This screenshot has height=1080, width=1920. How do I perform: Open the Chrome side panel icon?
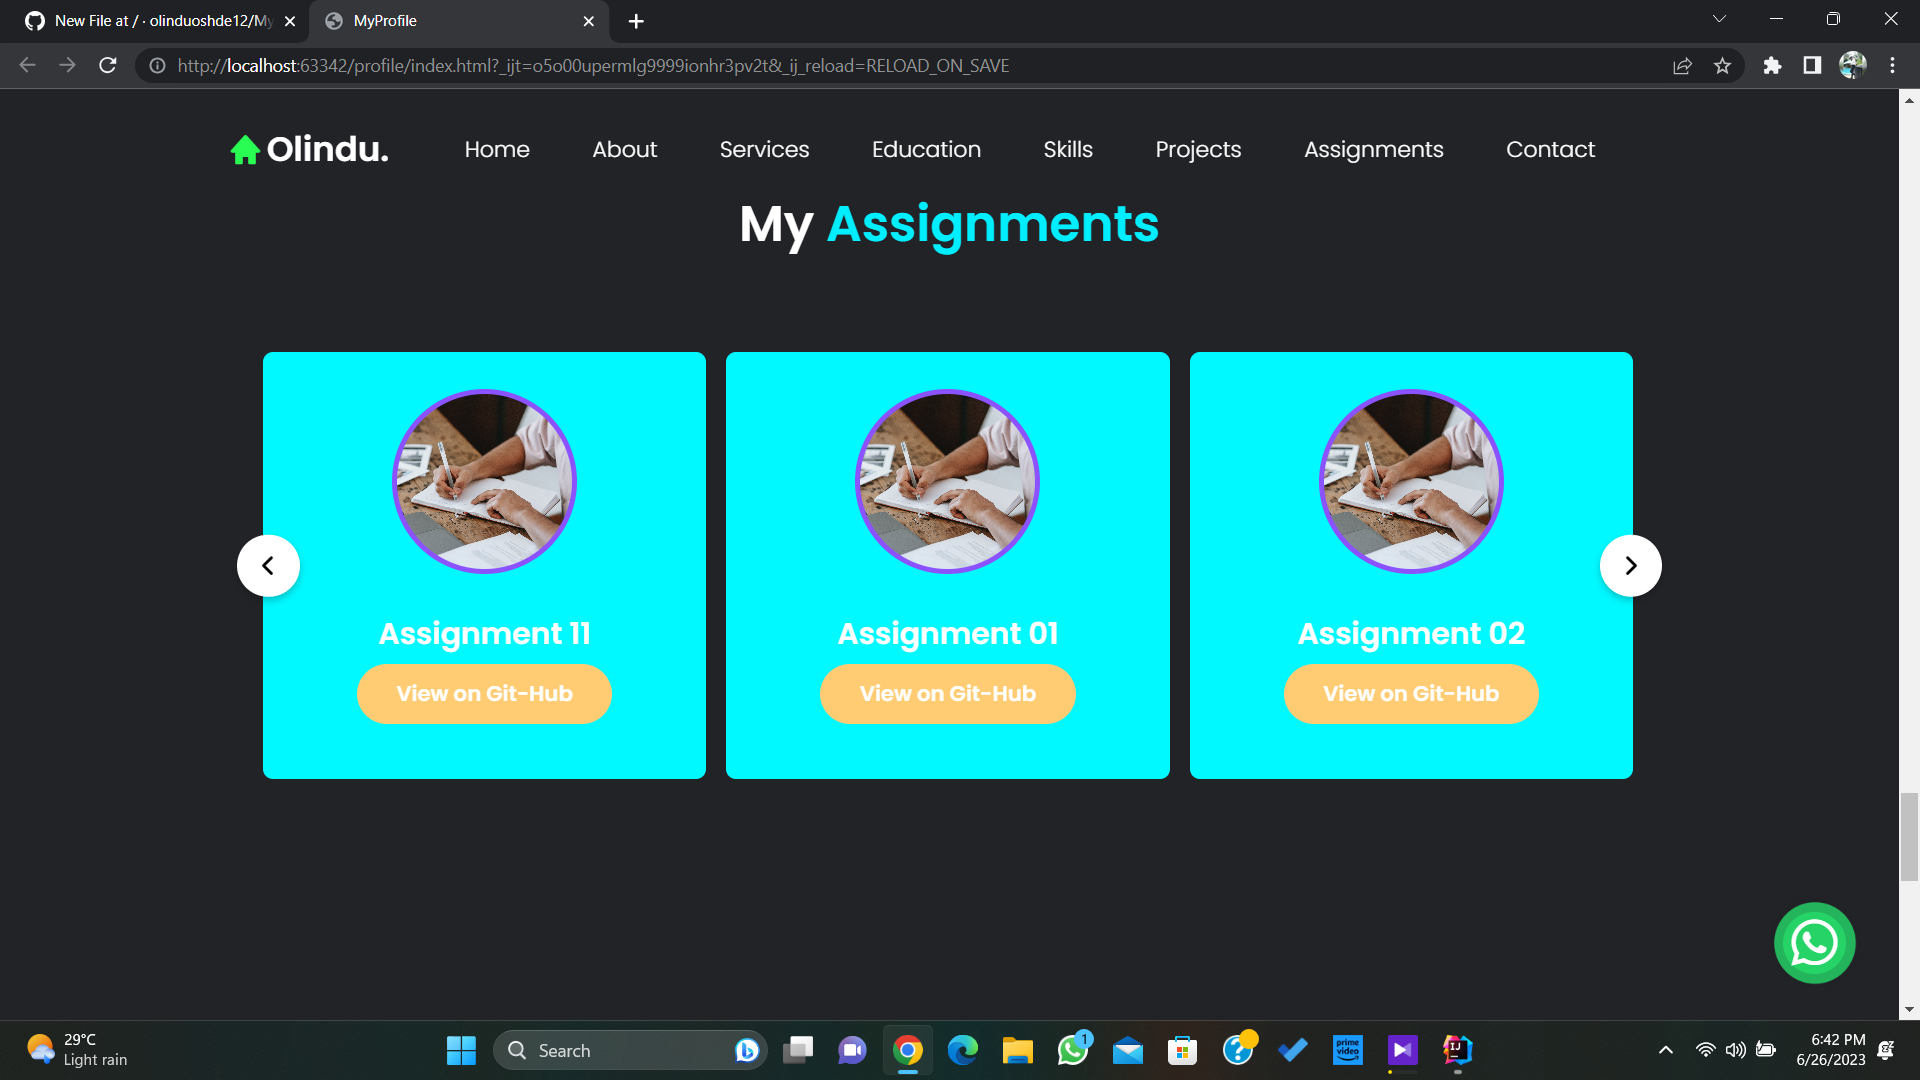click(1812, 66)
